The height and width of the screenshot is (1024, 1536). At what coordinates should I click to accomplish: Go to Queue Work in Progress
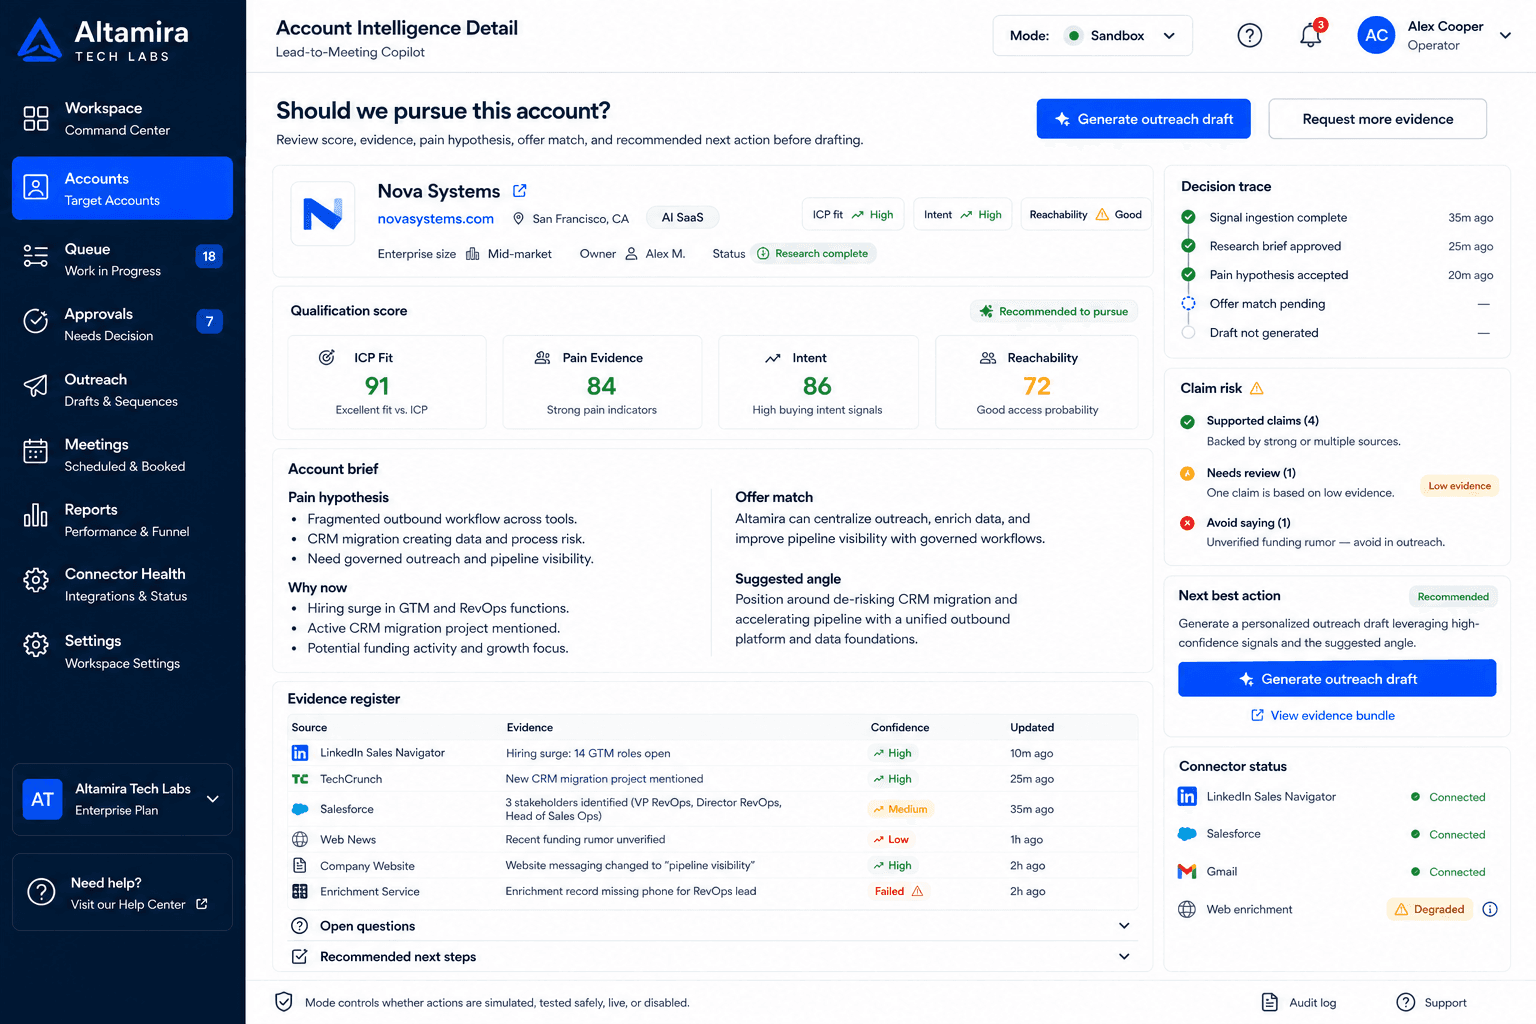(122, 259)
